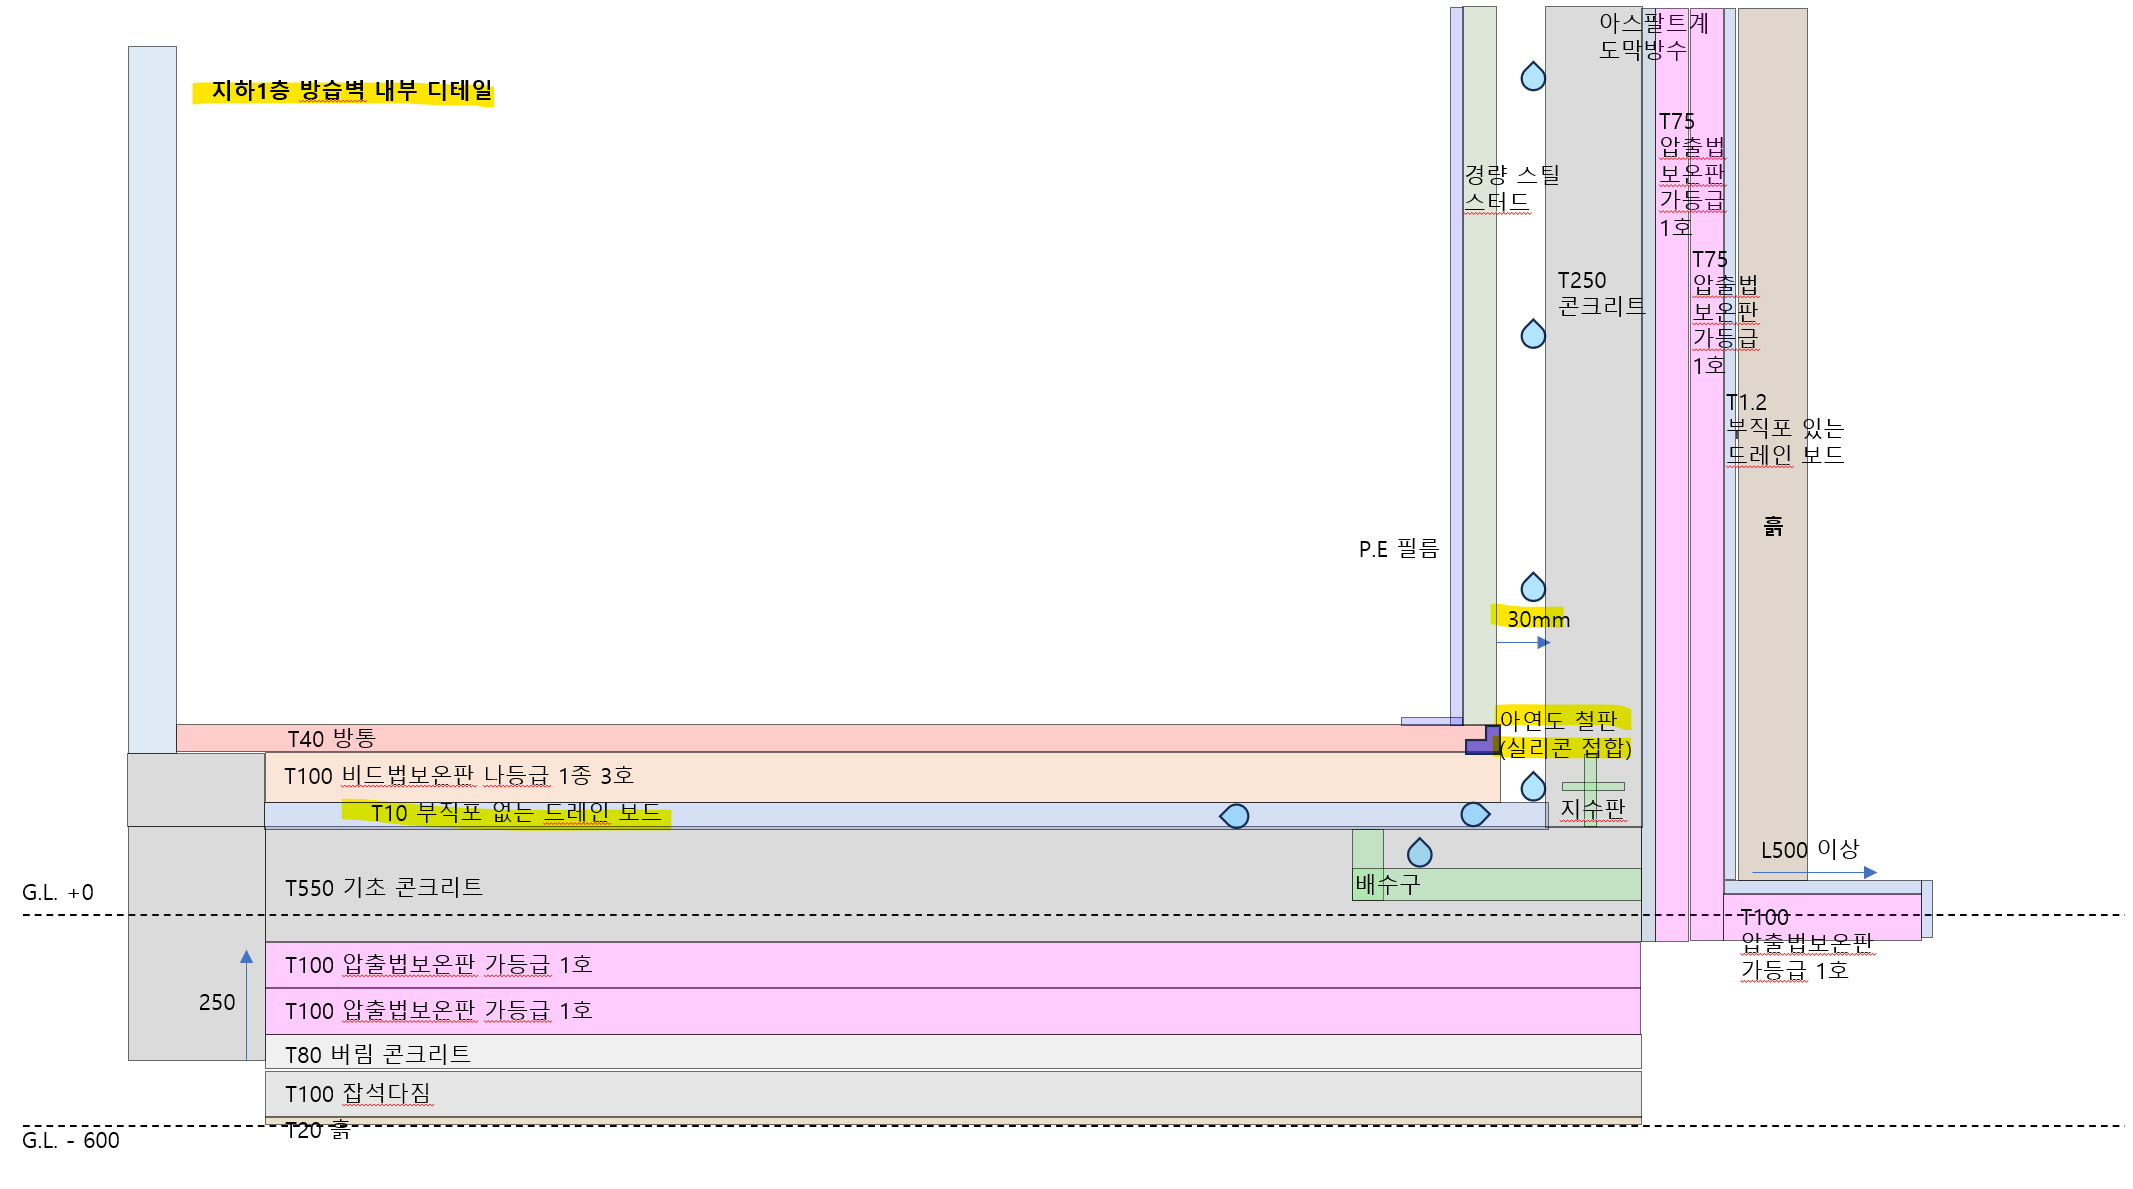Click the T100 비드법보온판 나등급 1종 3호 label
The width and height of the screenshot is (2133, 1189).
pos(458,776)
